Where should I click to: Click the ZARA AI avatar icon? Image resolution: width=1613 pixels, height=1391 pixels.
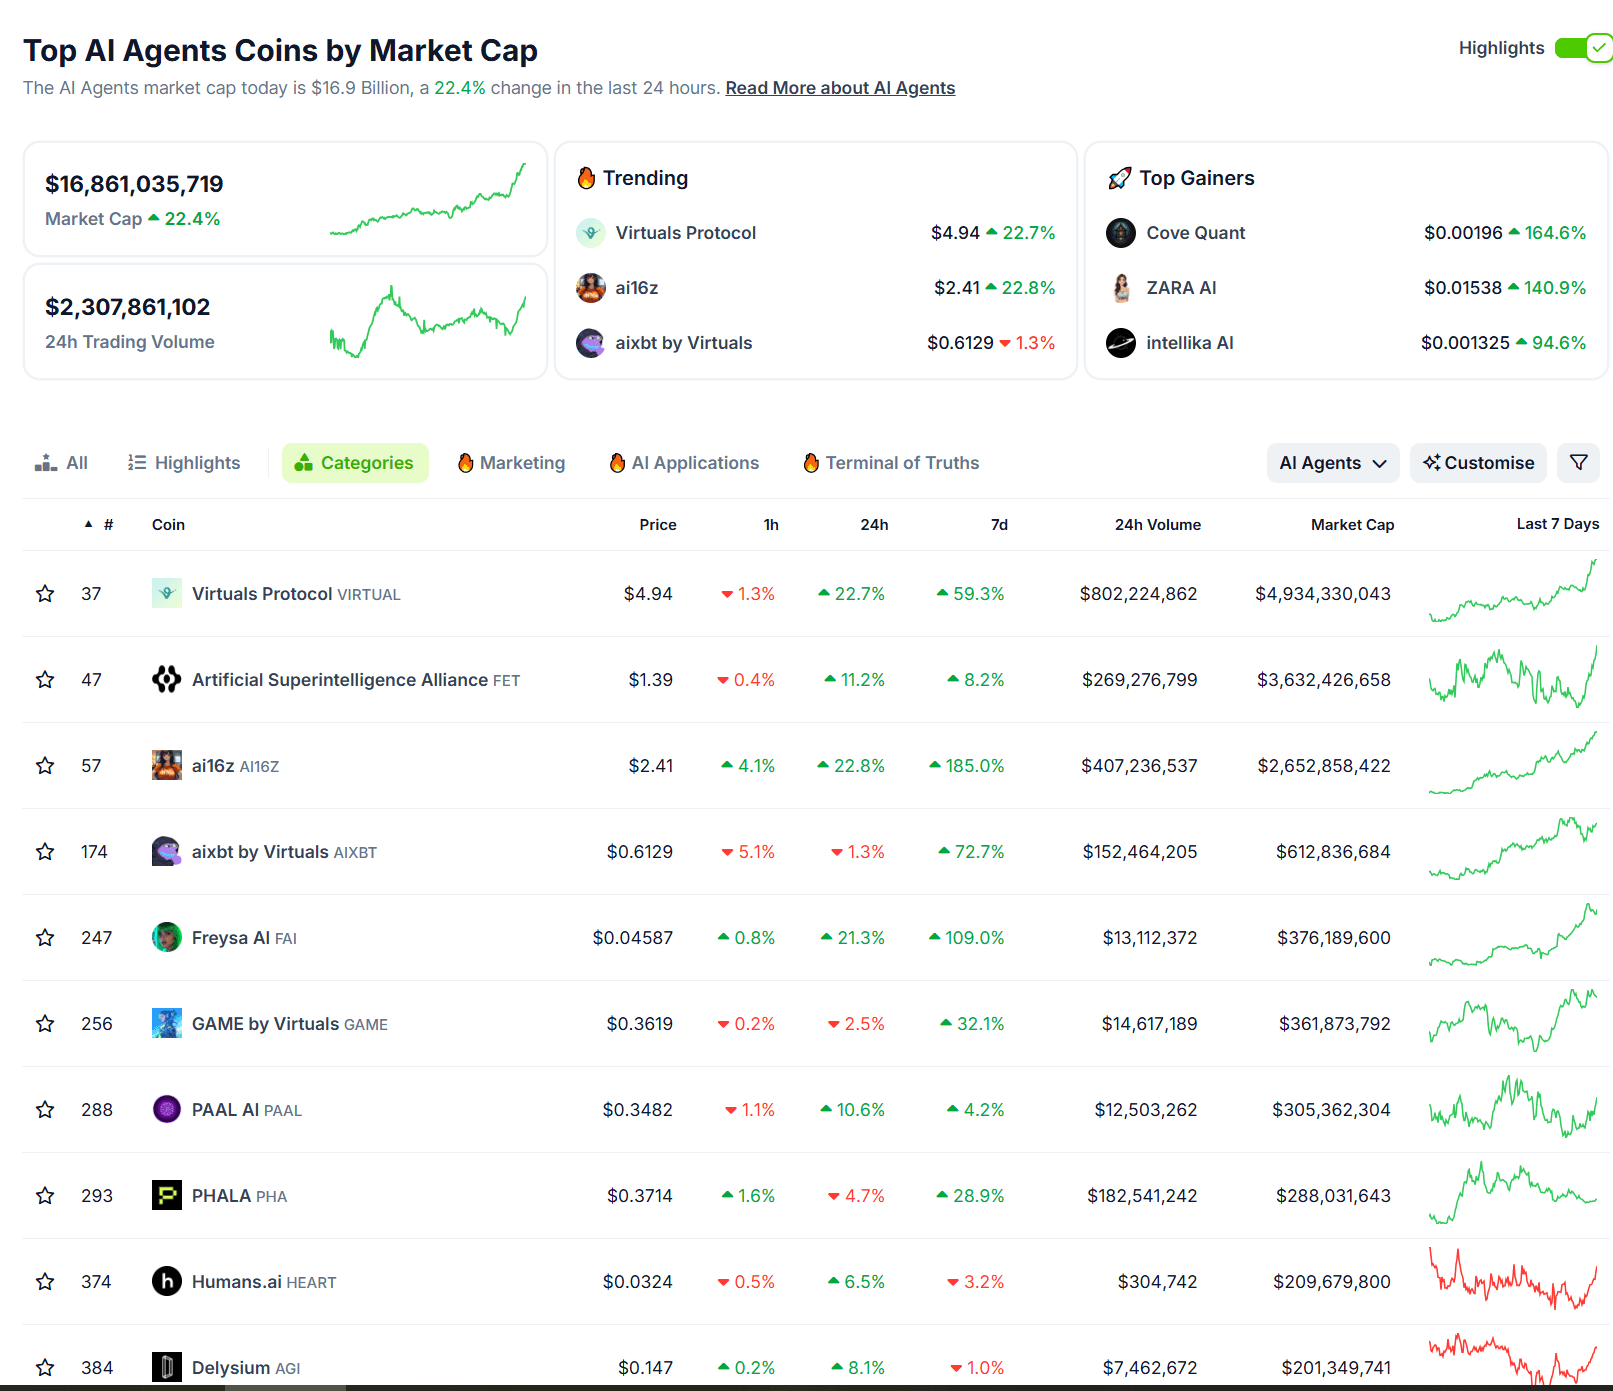click(1121, 288)
